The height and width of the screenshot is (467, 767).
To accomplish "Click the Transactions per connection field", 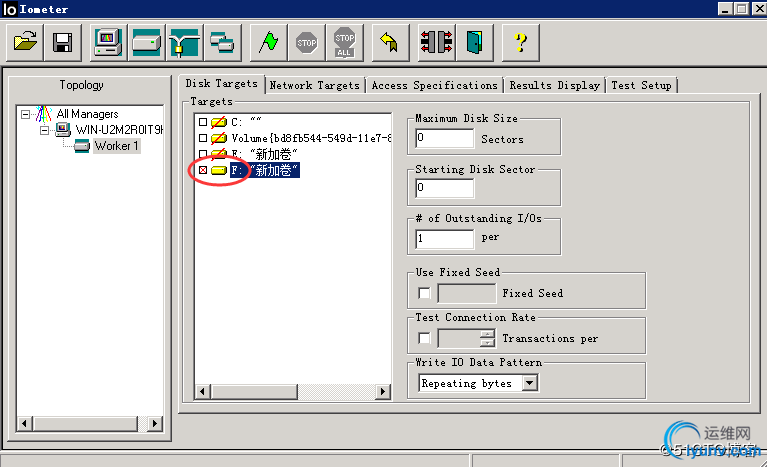I will click(459, 338).
